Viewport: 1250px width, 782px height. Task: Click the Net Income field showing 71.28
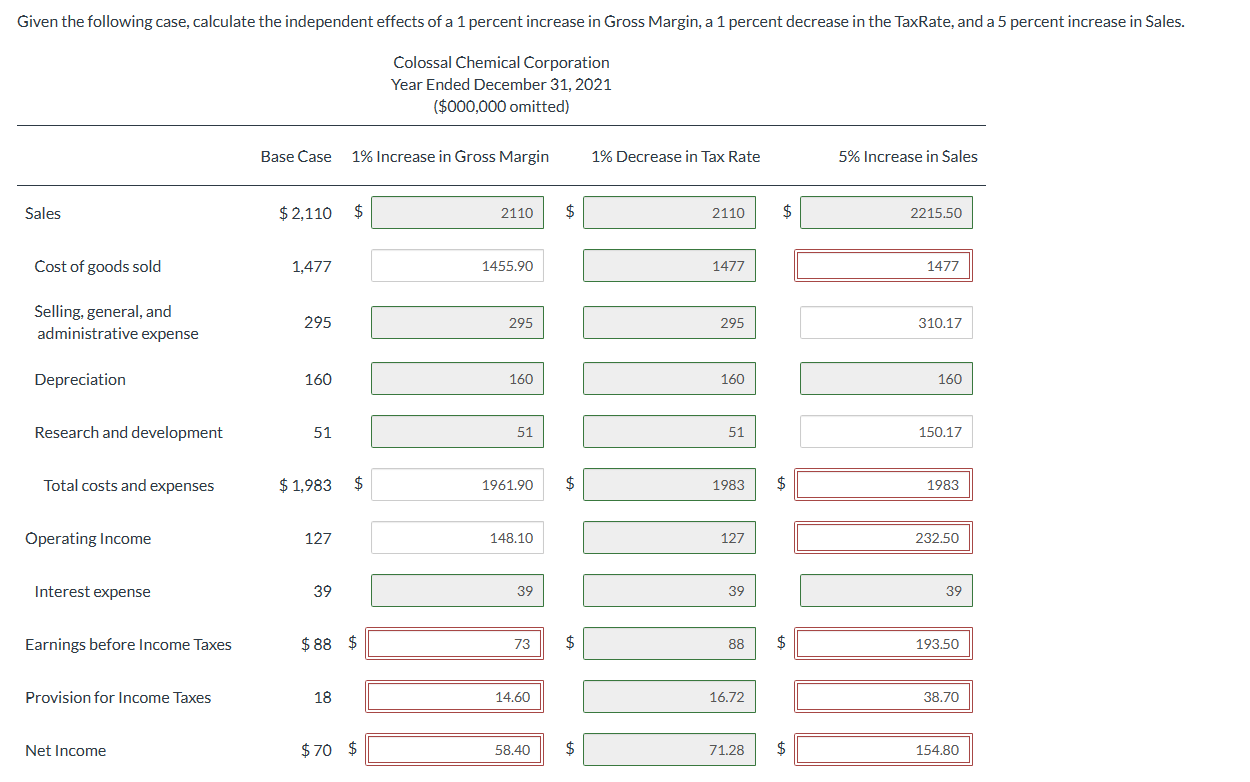click(x=669, y=749)
